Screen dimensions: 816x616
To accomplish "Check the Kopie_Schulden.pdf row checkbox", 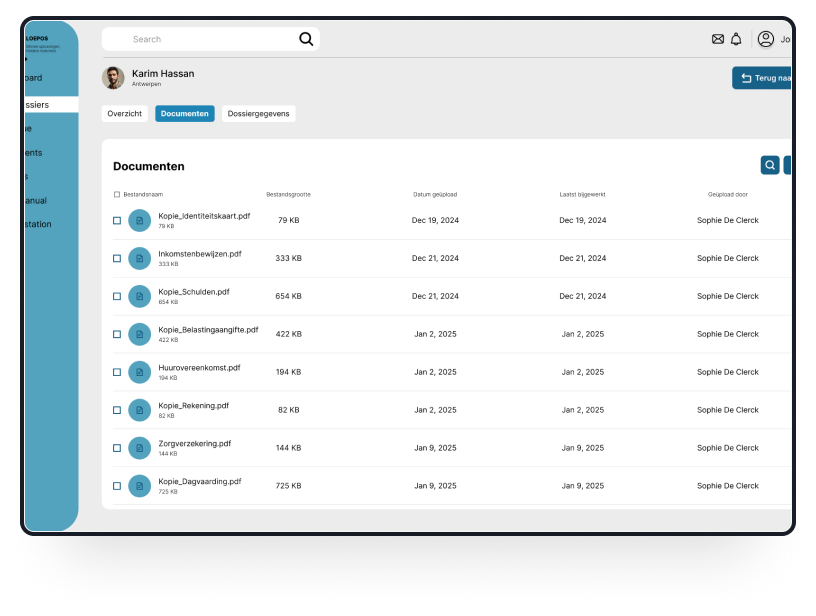I will pos(117,297).
